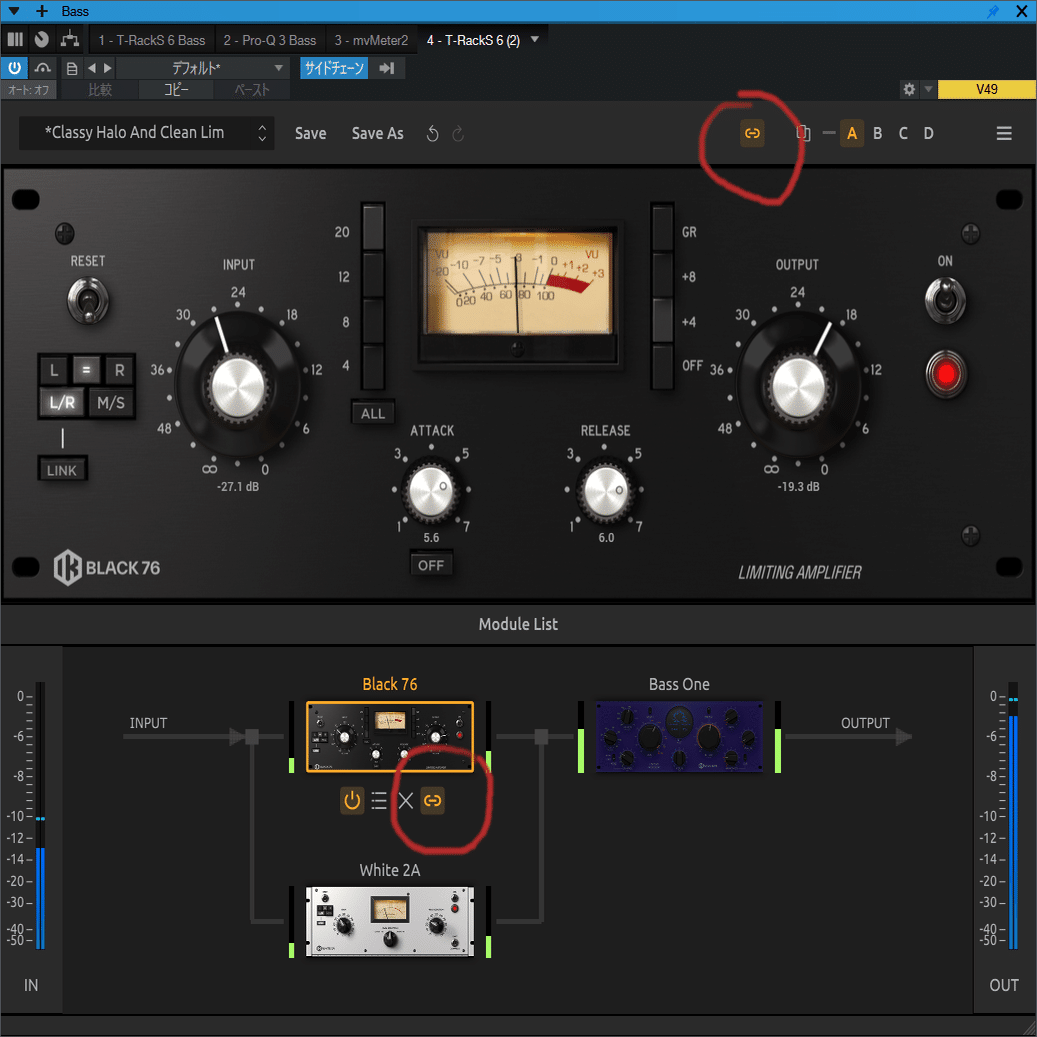This screenshot has height=1037, width=1037.
Task: Toggle the Black 76 module power icon
Action: pyautogui.click(x=352, y=800)
